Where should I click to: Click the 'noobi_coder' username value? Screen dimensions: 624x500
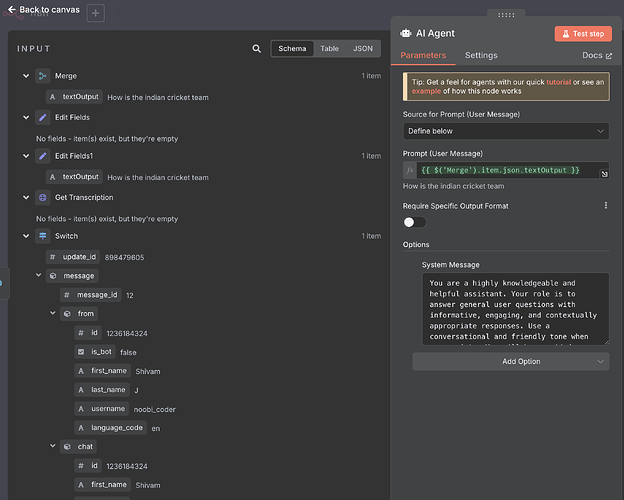coord(154,409)
